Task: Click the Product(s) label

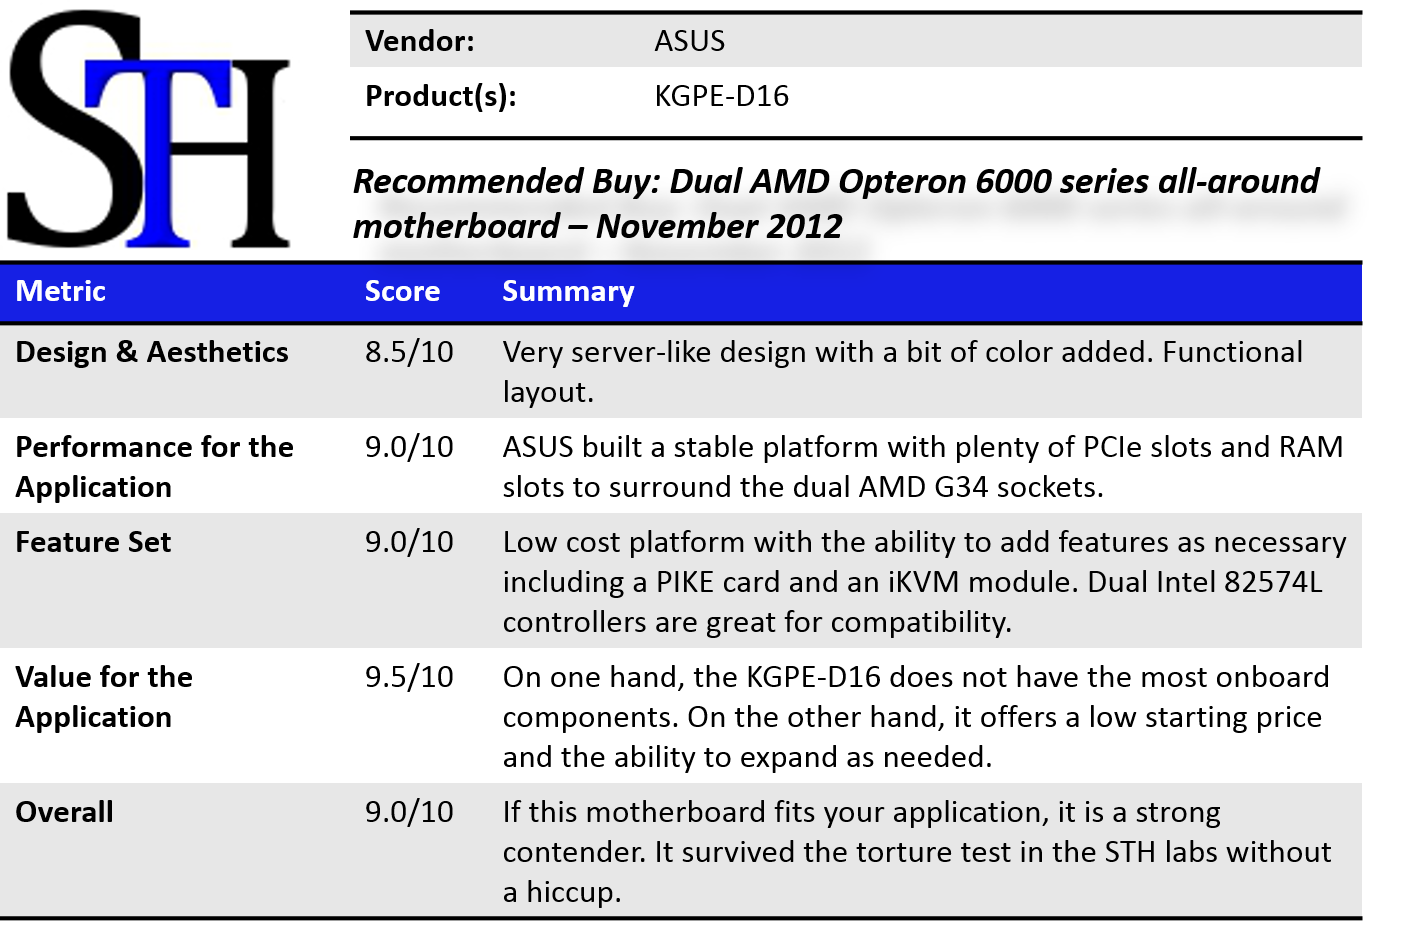Action: [x=441, y=96]
